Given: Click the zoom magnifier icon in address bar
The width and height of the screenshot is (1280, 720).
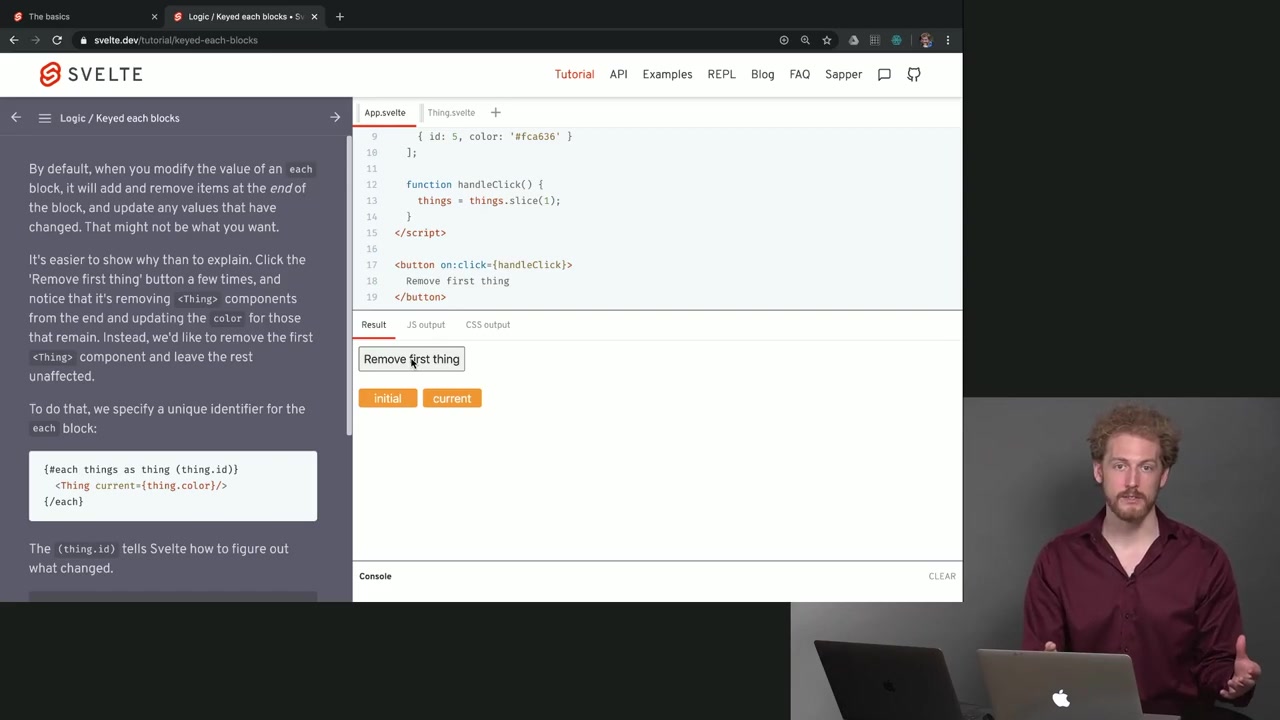Looking at the screenshot, I should (805, 40).
